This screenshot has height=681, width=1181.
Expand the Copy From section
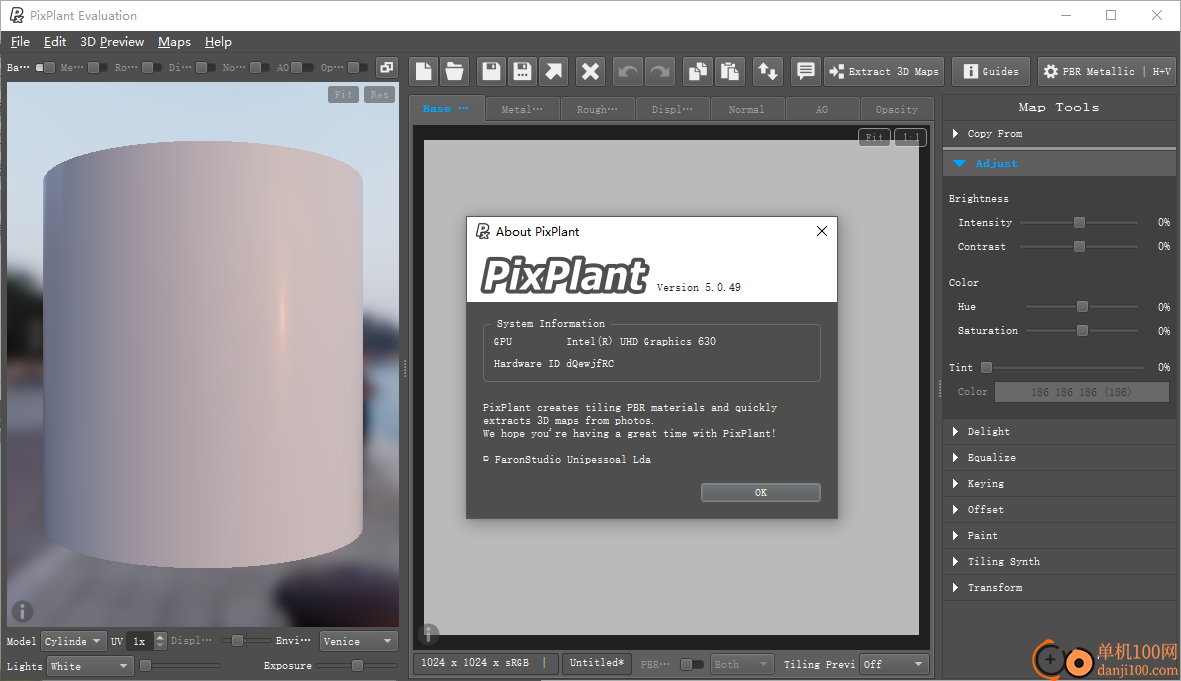[1059, 133]
